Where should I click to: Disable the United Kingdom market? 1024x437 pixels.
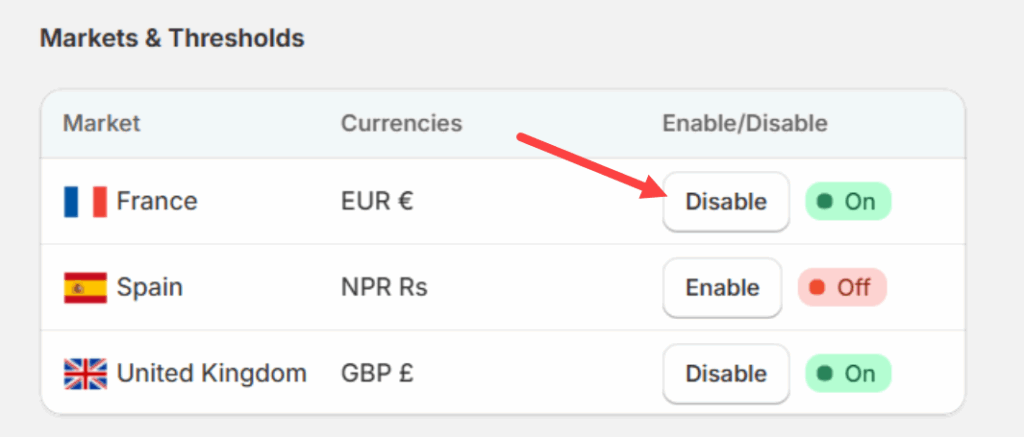click(x=726, y=374)
